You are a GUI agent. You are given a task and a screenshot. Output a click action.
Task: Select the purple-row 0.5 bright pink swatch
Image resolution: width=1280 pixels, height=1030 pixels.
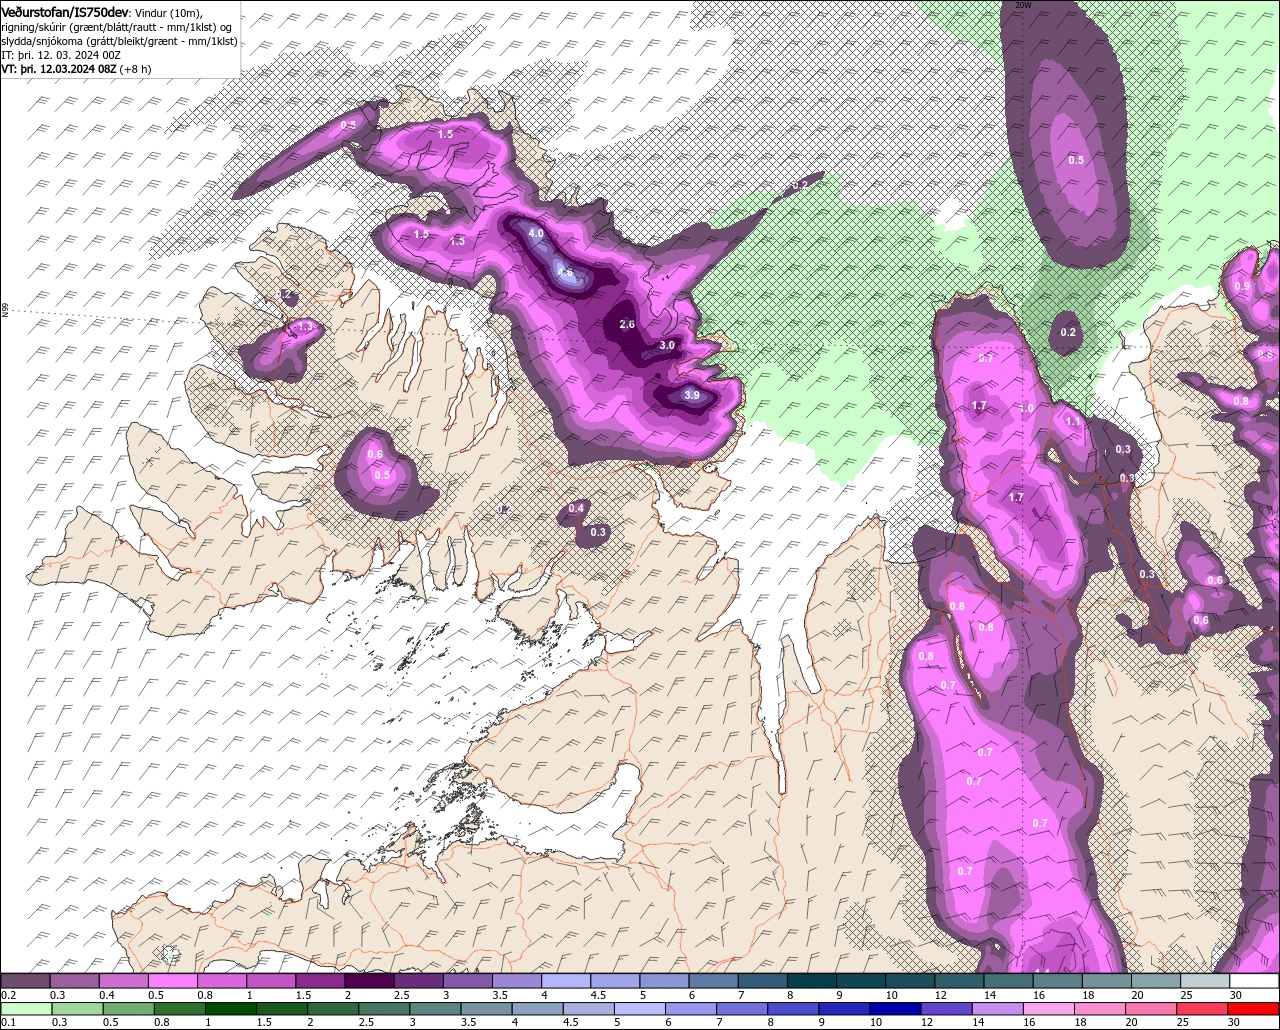[173, 980]
